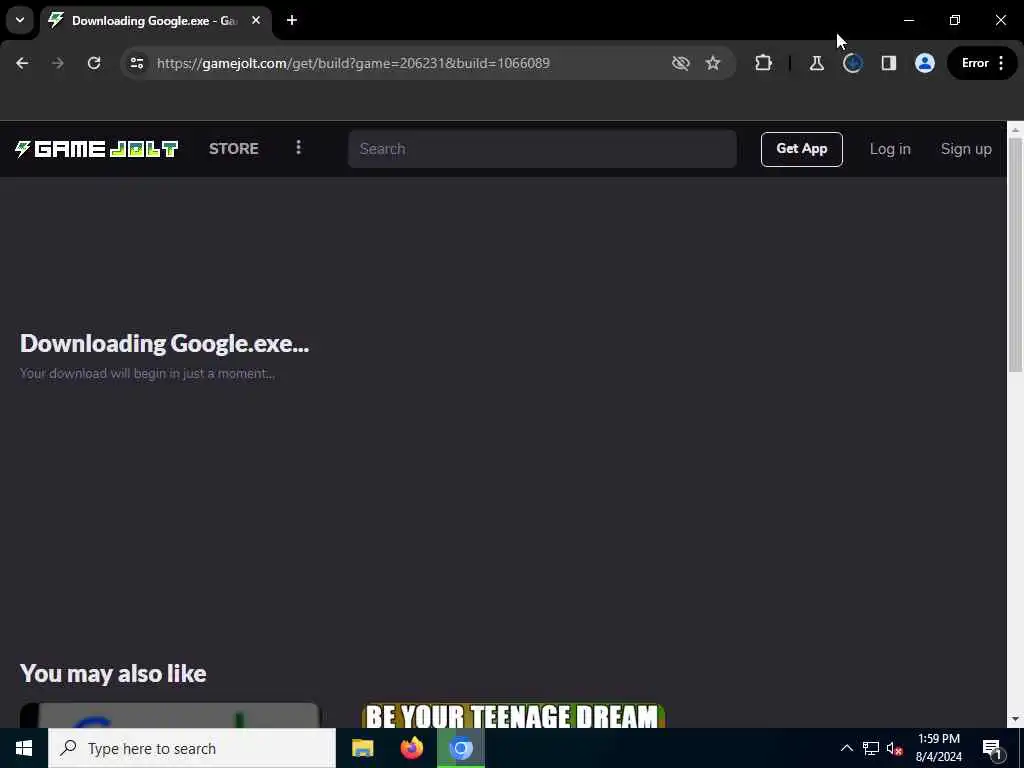This screenshot has height=768, width=1024.
Task: Open the tab search dropdown arrow
Action: coord(20,20)
